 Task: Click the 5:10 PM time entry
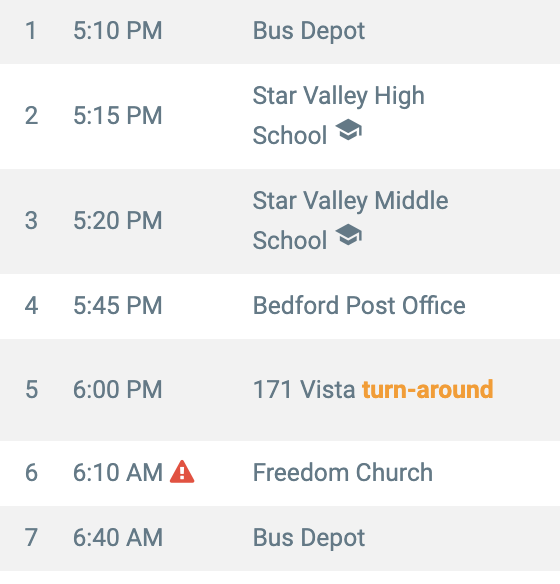point(118,31)
